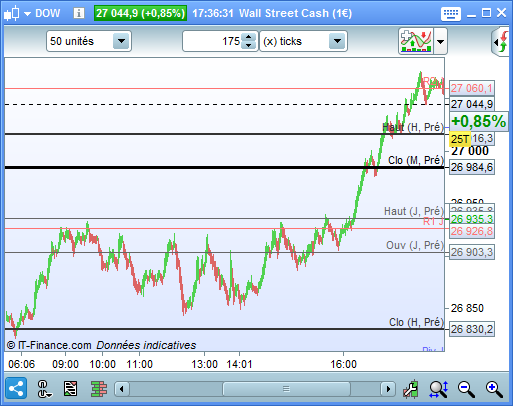This screenshot has height=406, width=513.
Task: Click the 27 060,1 price label
Action: tap(472, 88)
